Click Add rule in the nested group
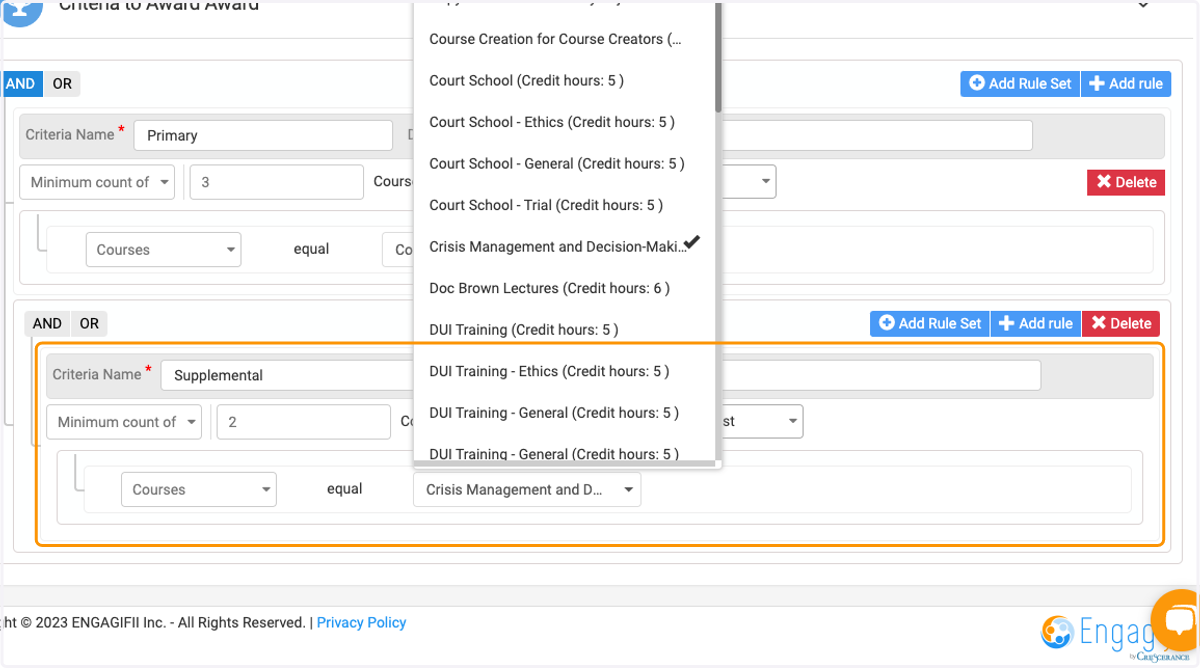Image resolution: width=1200 pixels, height=668 pixels. pos(1036,323)
